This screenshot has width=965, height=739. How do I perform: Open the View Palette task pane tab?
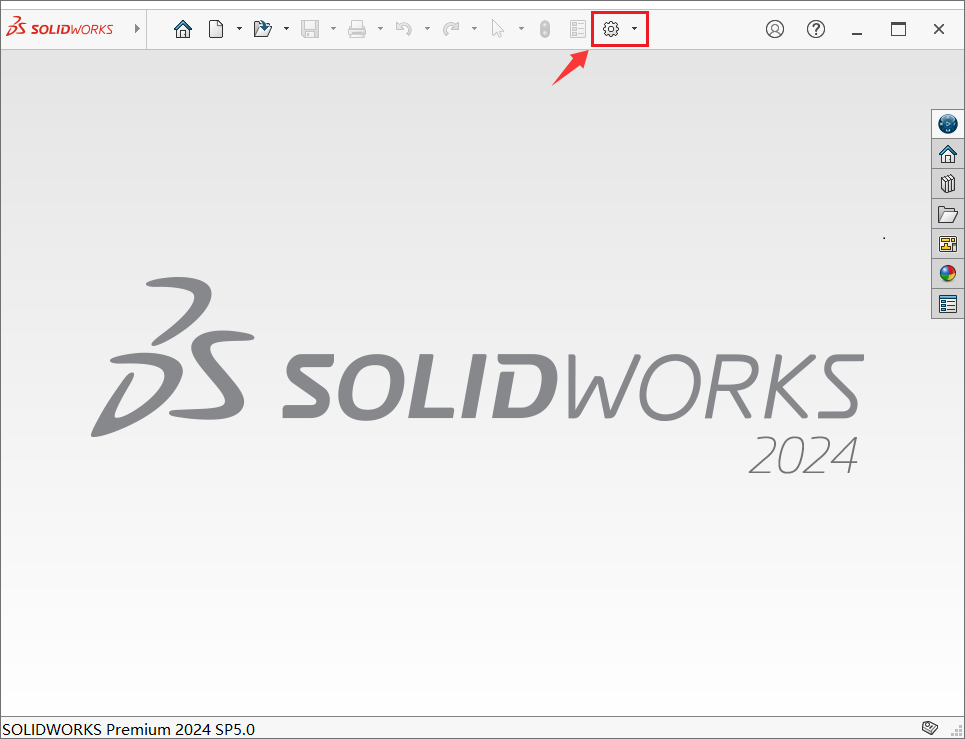point(948,244)
